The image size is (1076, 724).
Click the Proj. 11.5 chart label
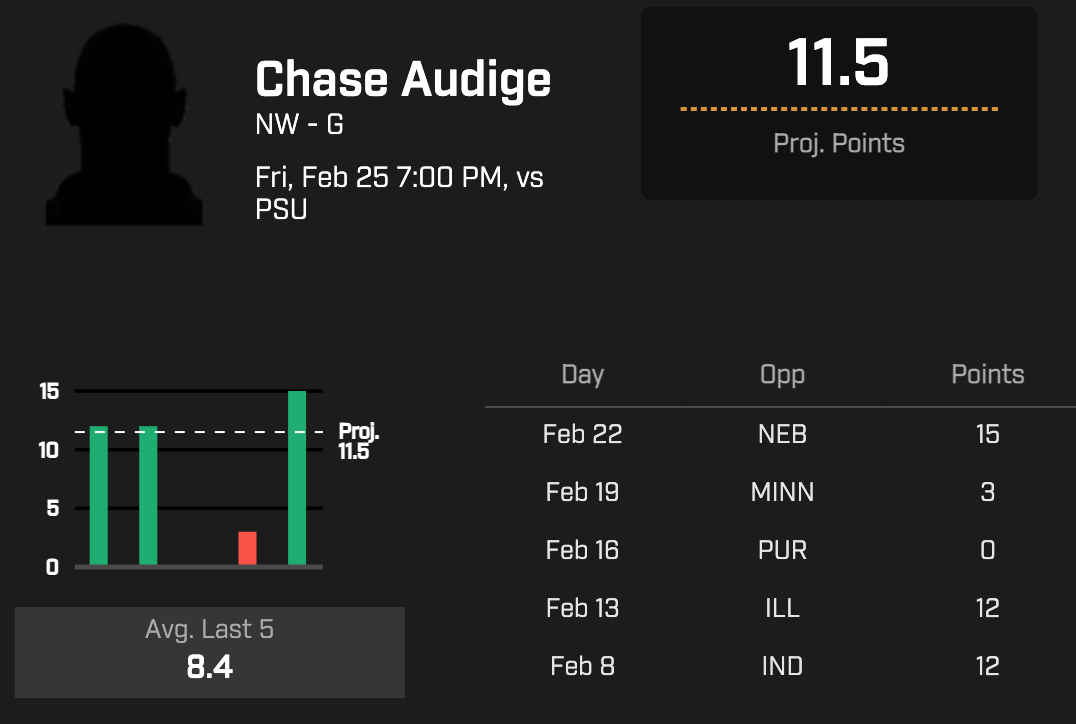(356, 441)
